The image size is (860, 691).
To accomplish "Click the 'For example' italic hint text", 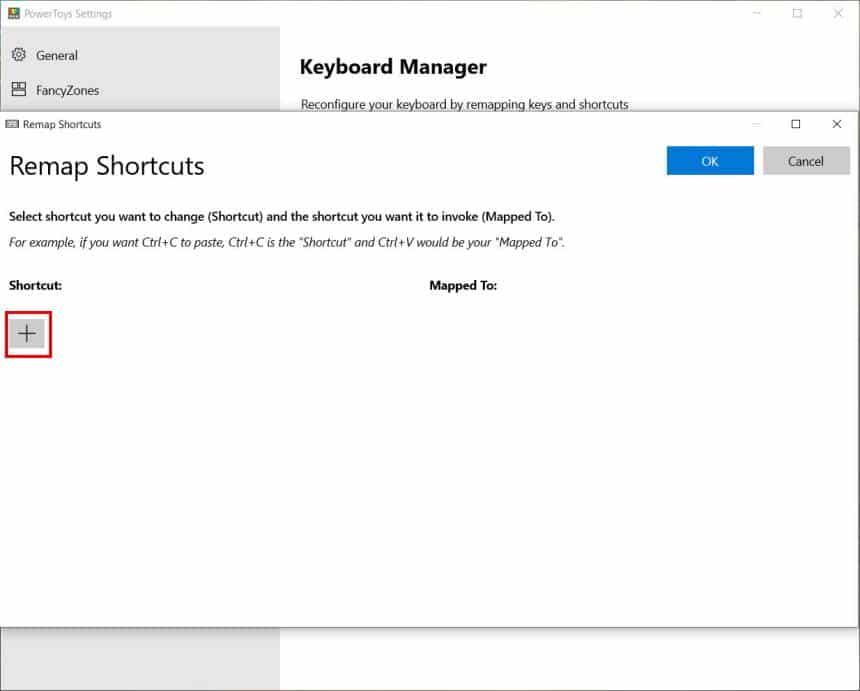I will tap(286, 242).
